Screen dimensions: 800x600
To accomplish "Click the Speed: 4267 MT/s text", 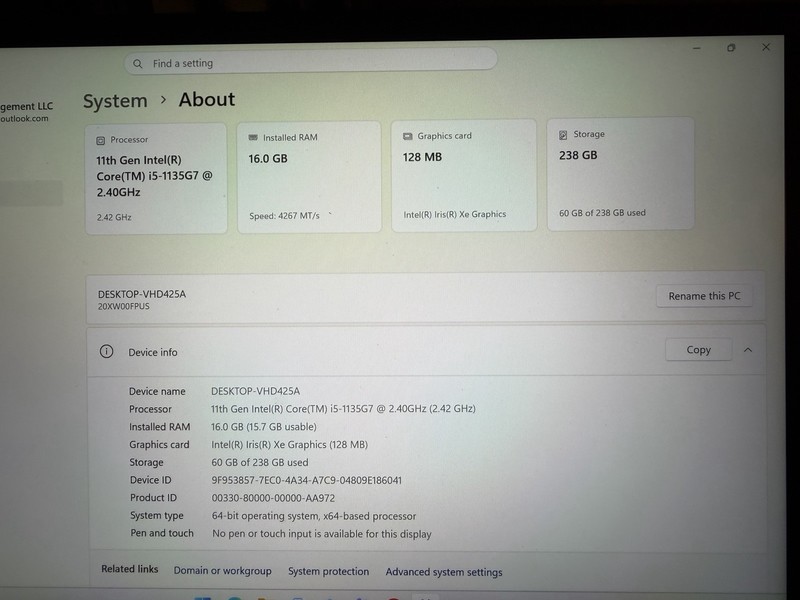I will (284, 216).
